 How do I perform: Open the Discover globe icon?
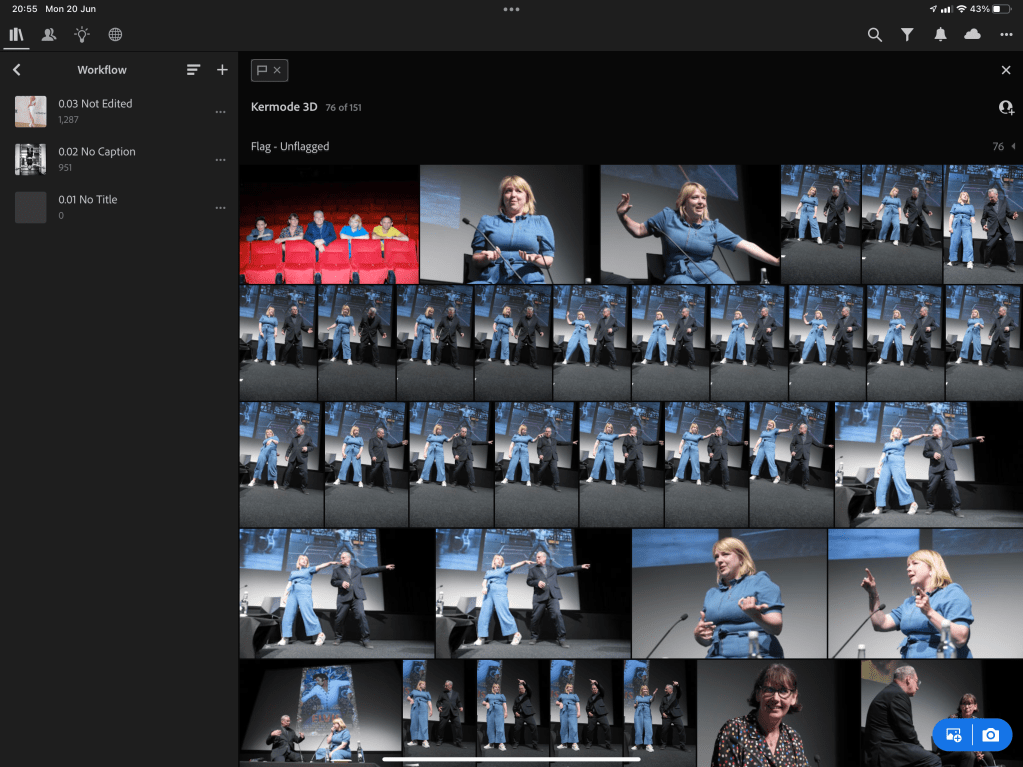(x=115, y=35)
